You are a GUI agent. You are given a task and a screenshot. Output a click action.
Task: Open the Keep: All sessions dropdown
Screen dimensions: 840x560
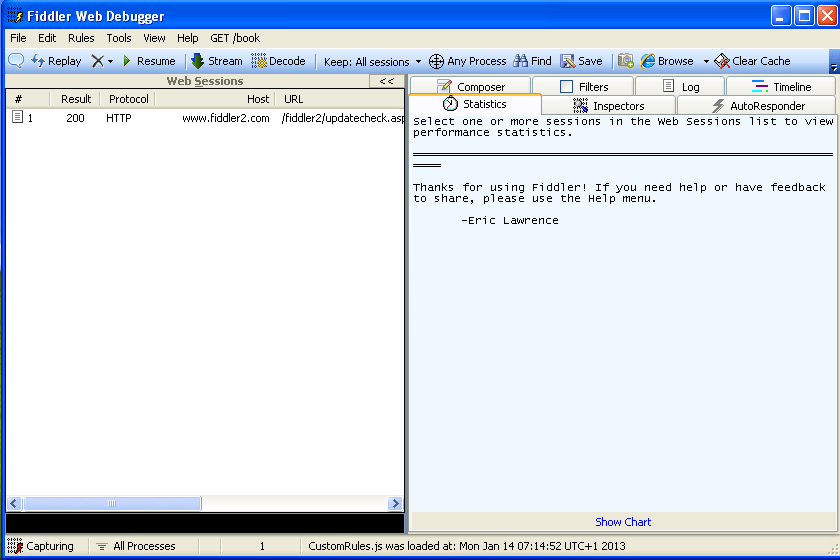(372, 62)
